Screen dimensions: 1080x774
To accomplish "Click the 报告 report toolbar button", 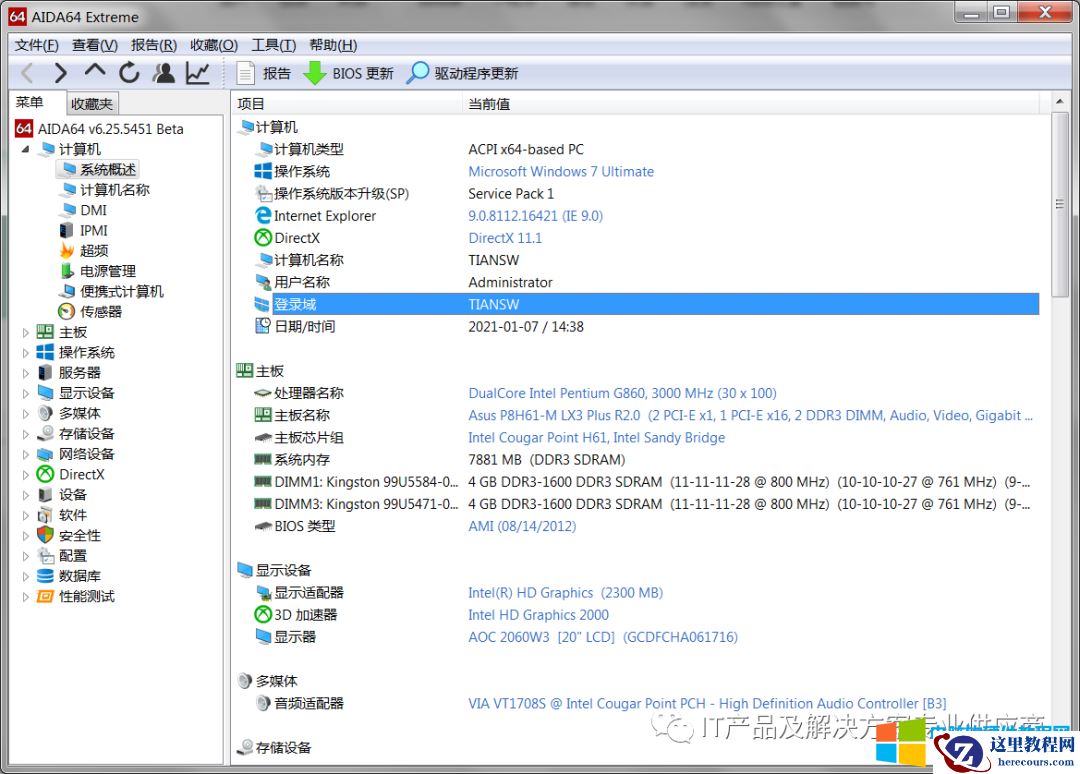I will (264, 74).
